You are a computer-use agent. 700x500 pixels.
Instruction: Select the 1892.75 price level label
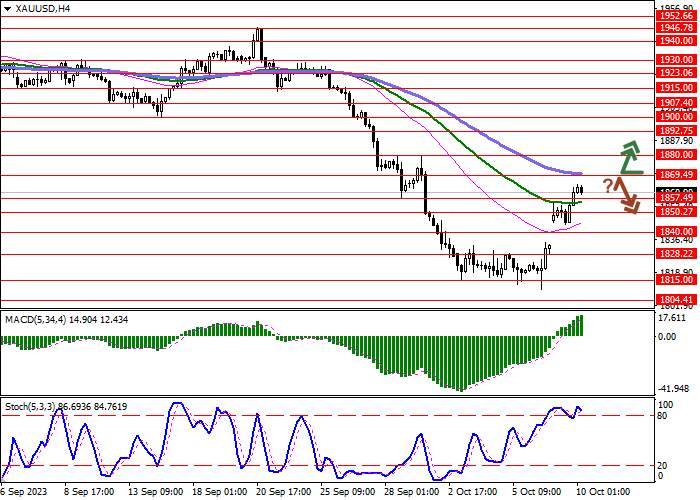pos(677,131)
